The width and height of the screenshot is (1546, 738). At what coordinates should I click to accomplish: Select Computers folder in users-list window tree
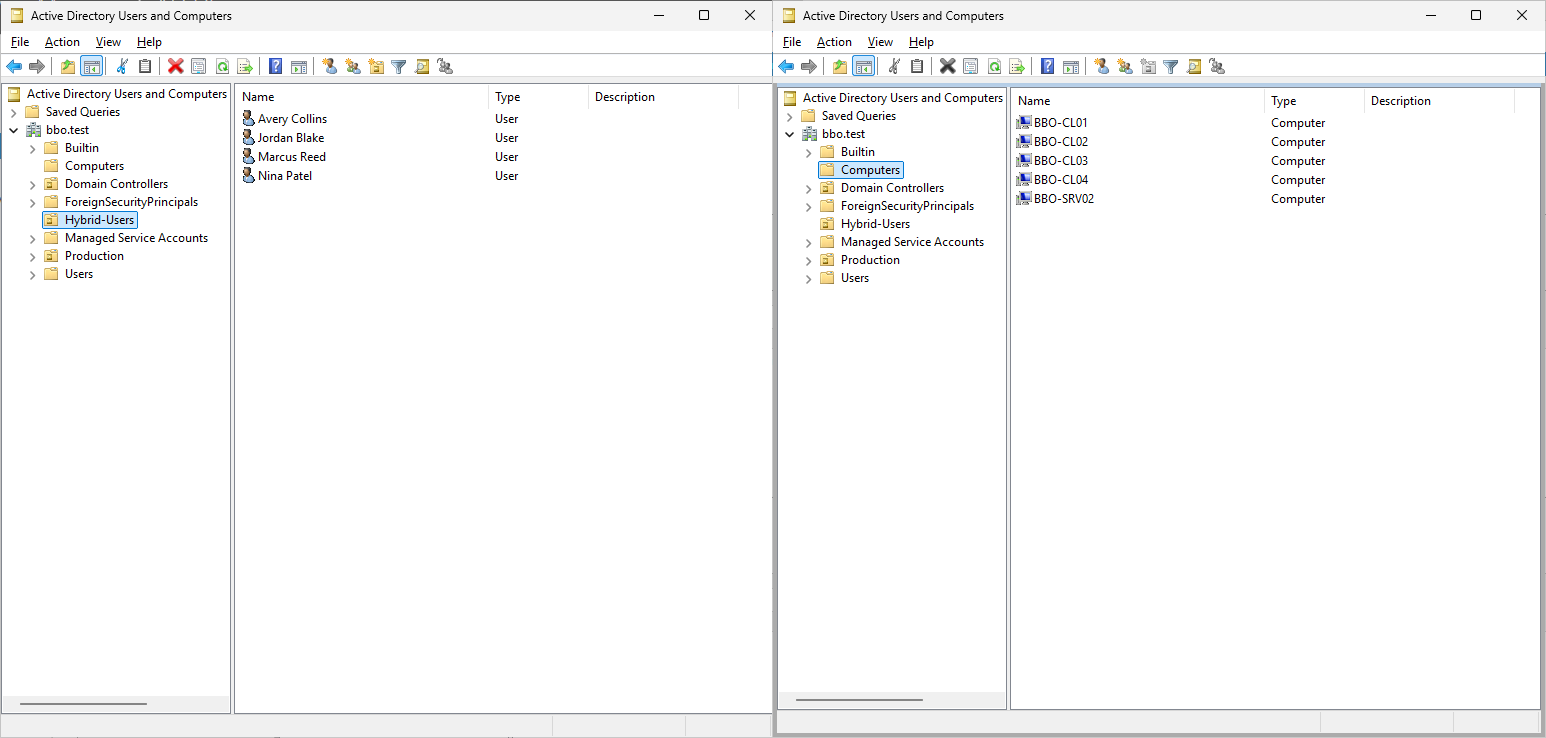94,166
